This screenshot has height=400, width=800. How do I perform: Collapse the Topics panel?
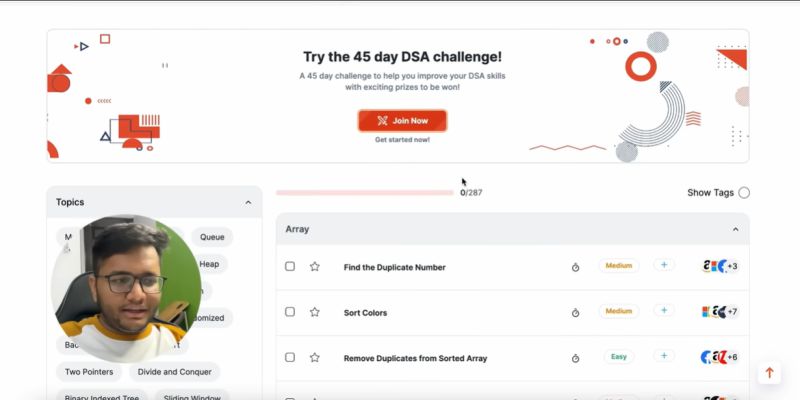click(x=248, y=203)
